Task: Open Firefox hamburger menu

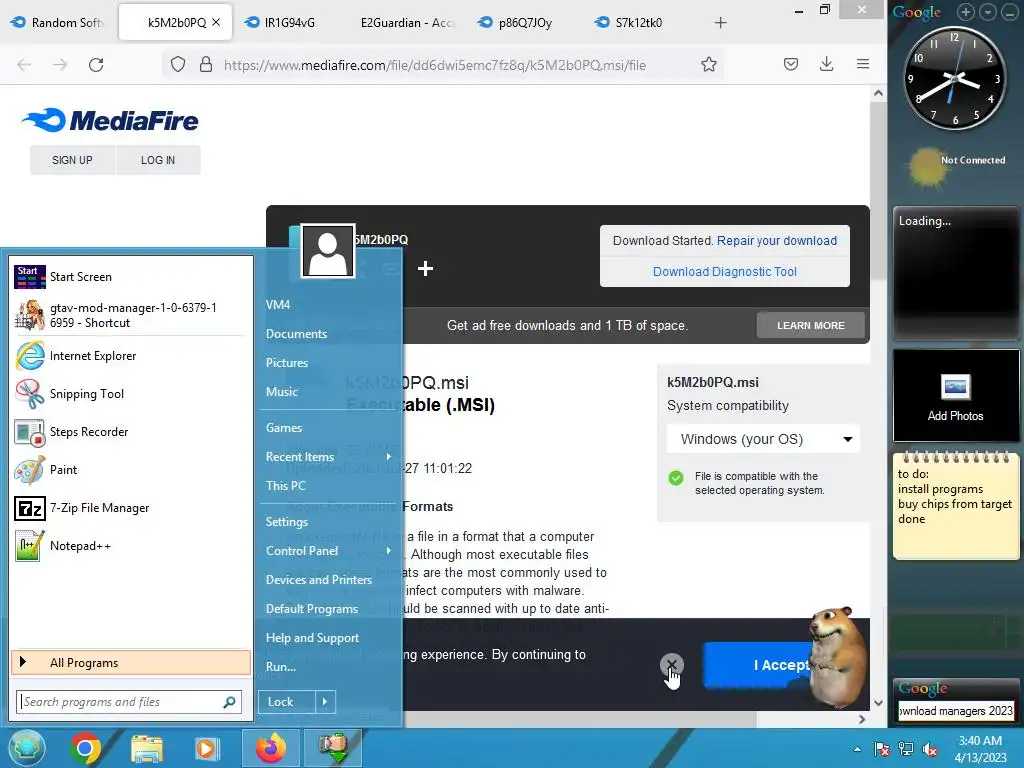Action: tap(863, 64)
